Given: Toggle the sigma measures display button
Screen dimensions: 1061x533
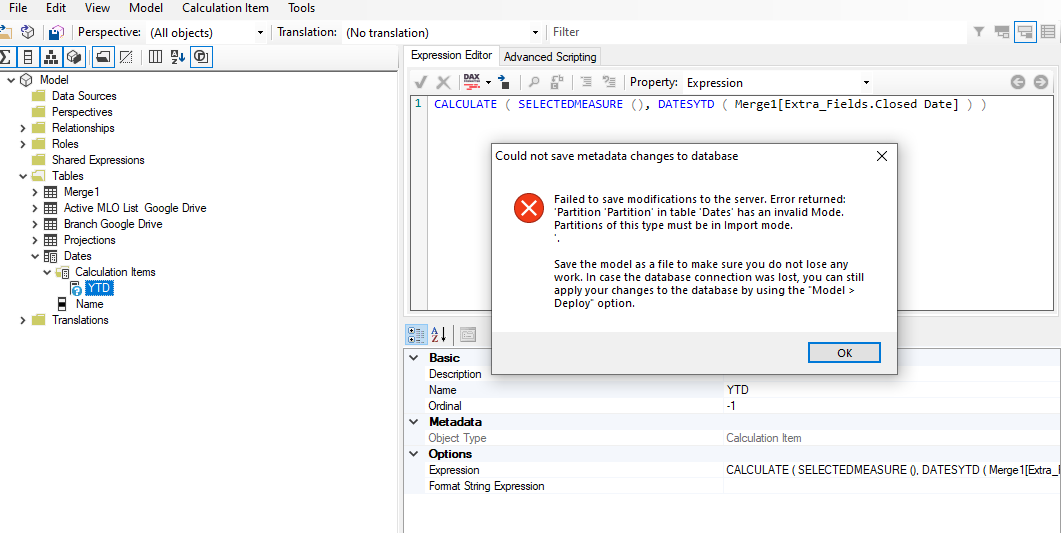Looking at the screenshot, I should point(6,57).
